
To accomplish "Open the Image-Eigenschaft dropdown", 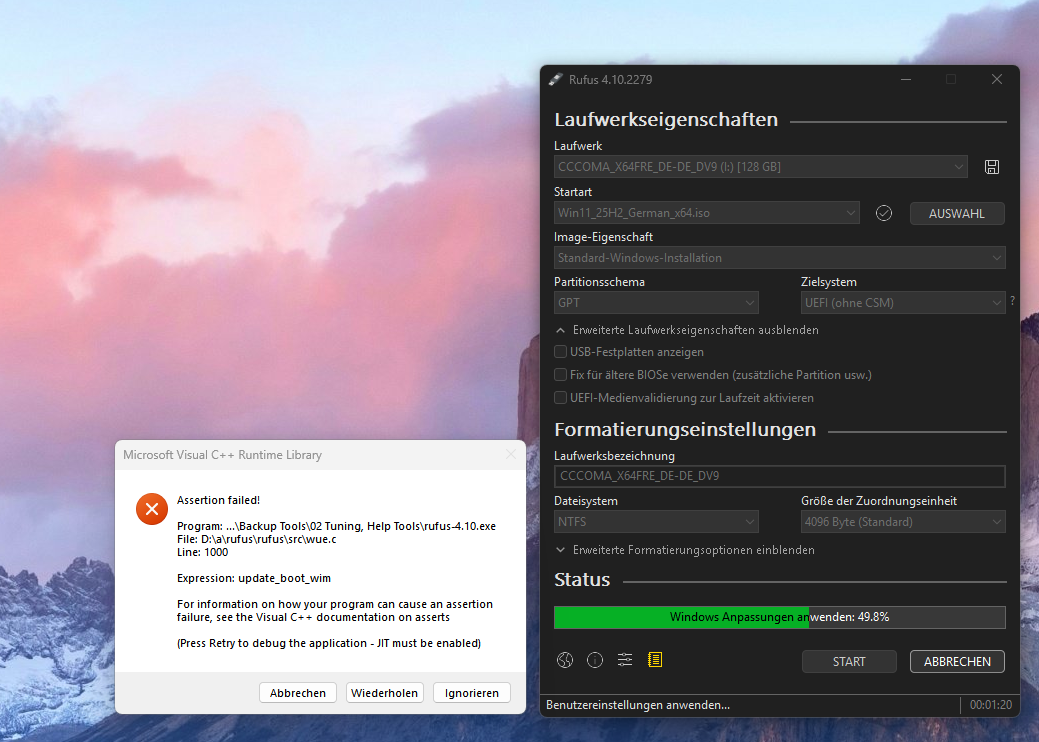I will (779, 258).
